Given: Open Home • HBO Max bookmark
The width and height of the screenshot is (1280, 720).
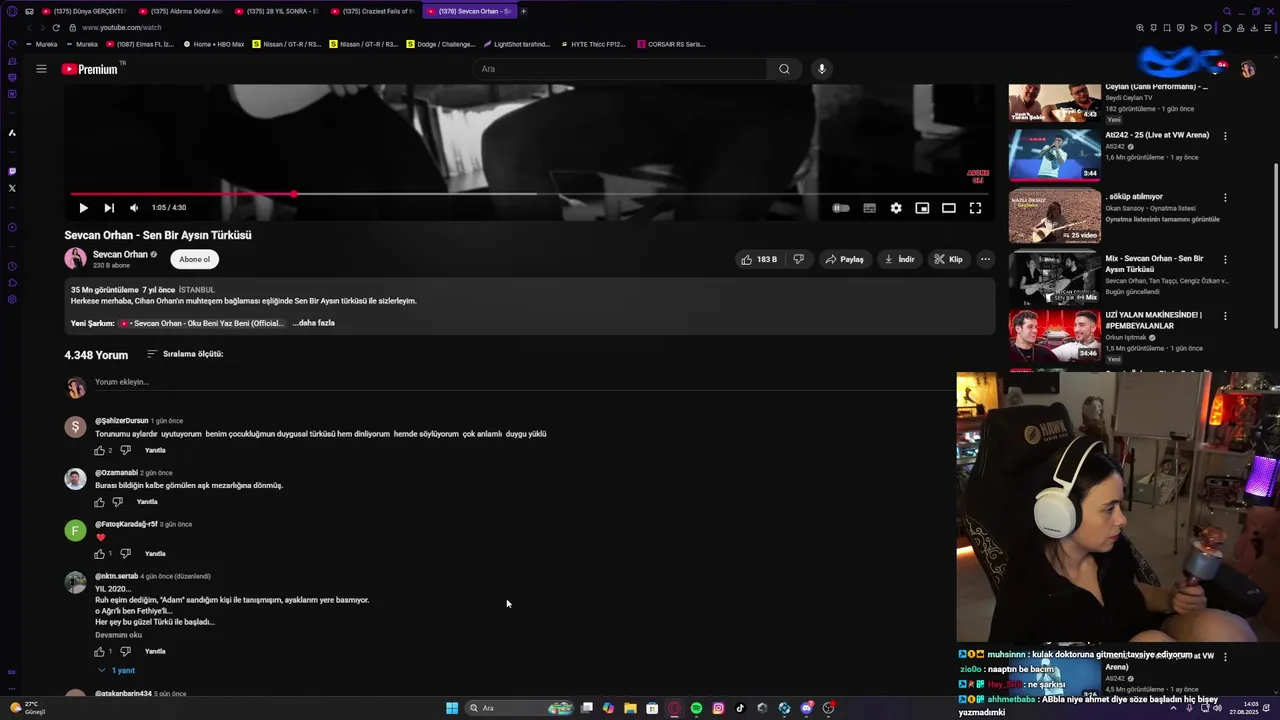Looking at the screenshot, I should [214, 44].
